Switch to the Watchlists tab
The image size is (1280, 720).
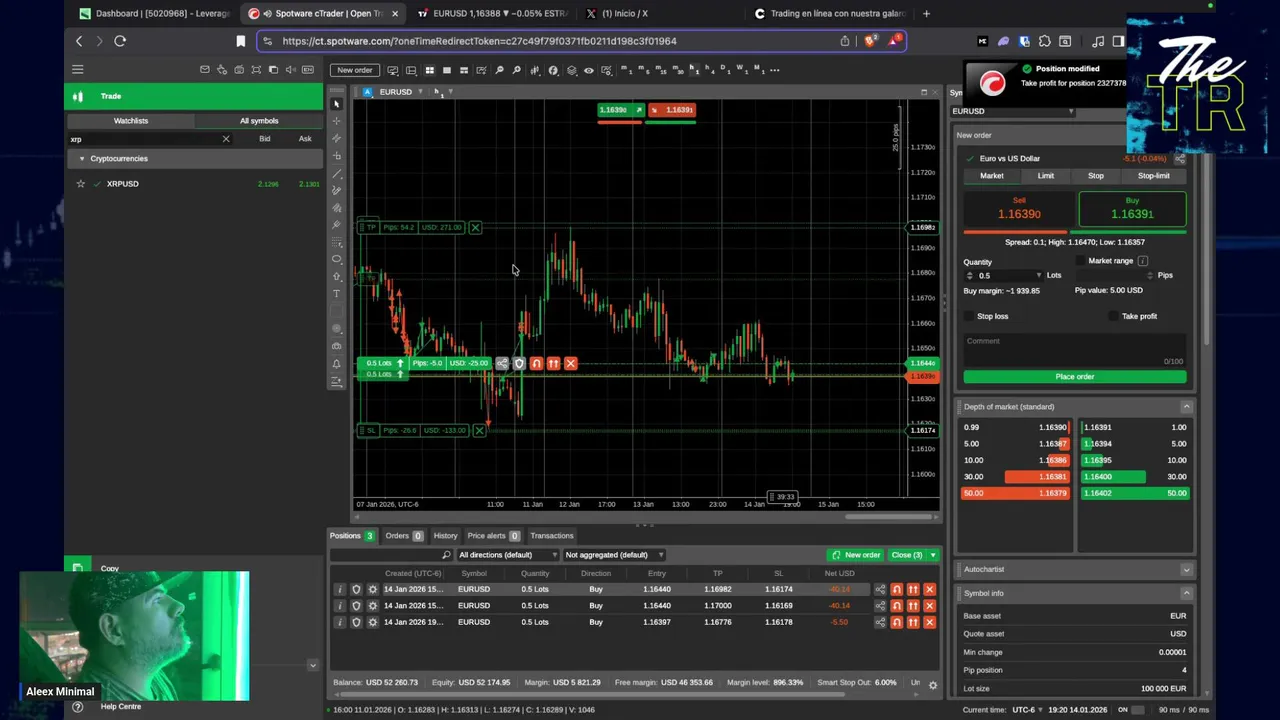pos(131,121)
